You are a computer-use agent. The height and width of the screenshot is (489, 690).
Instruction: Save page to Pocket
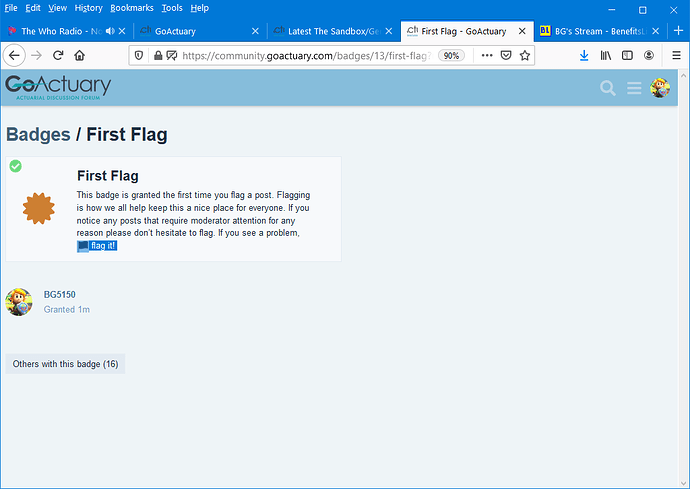click(506, 55)
